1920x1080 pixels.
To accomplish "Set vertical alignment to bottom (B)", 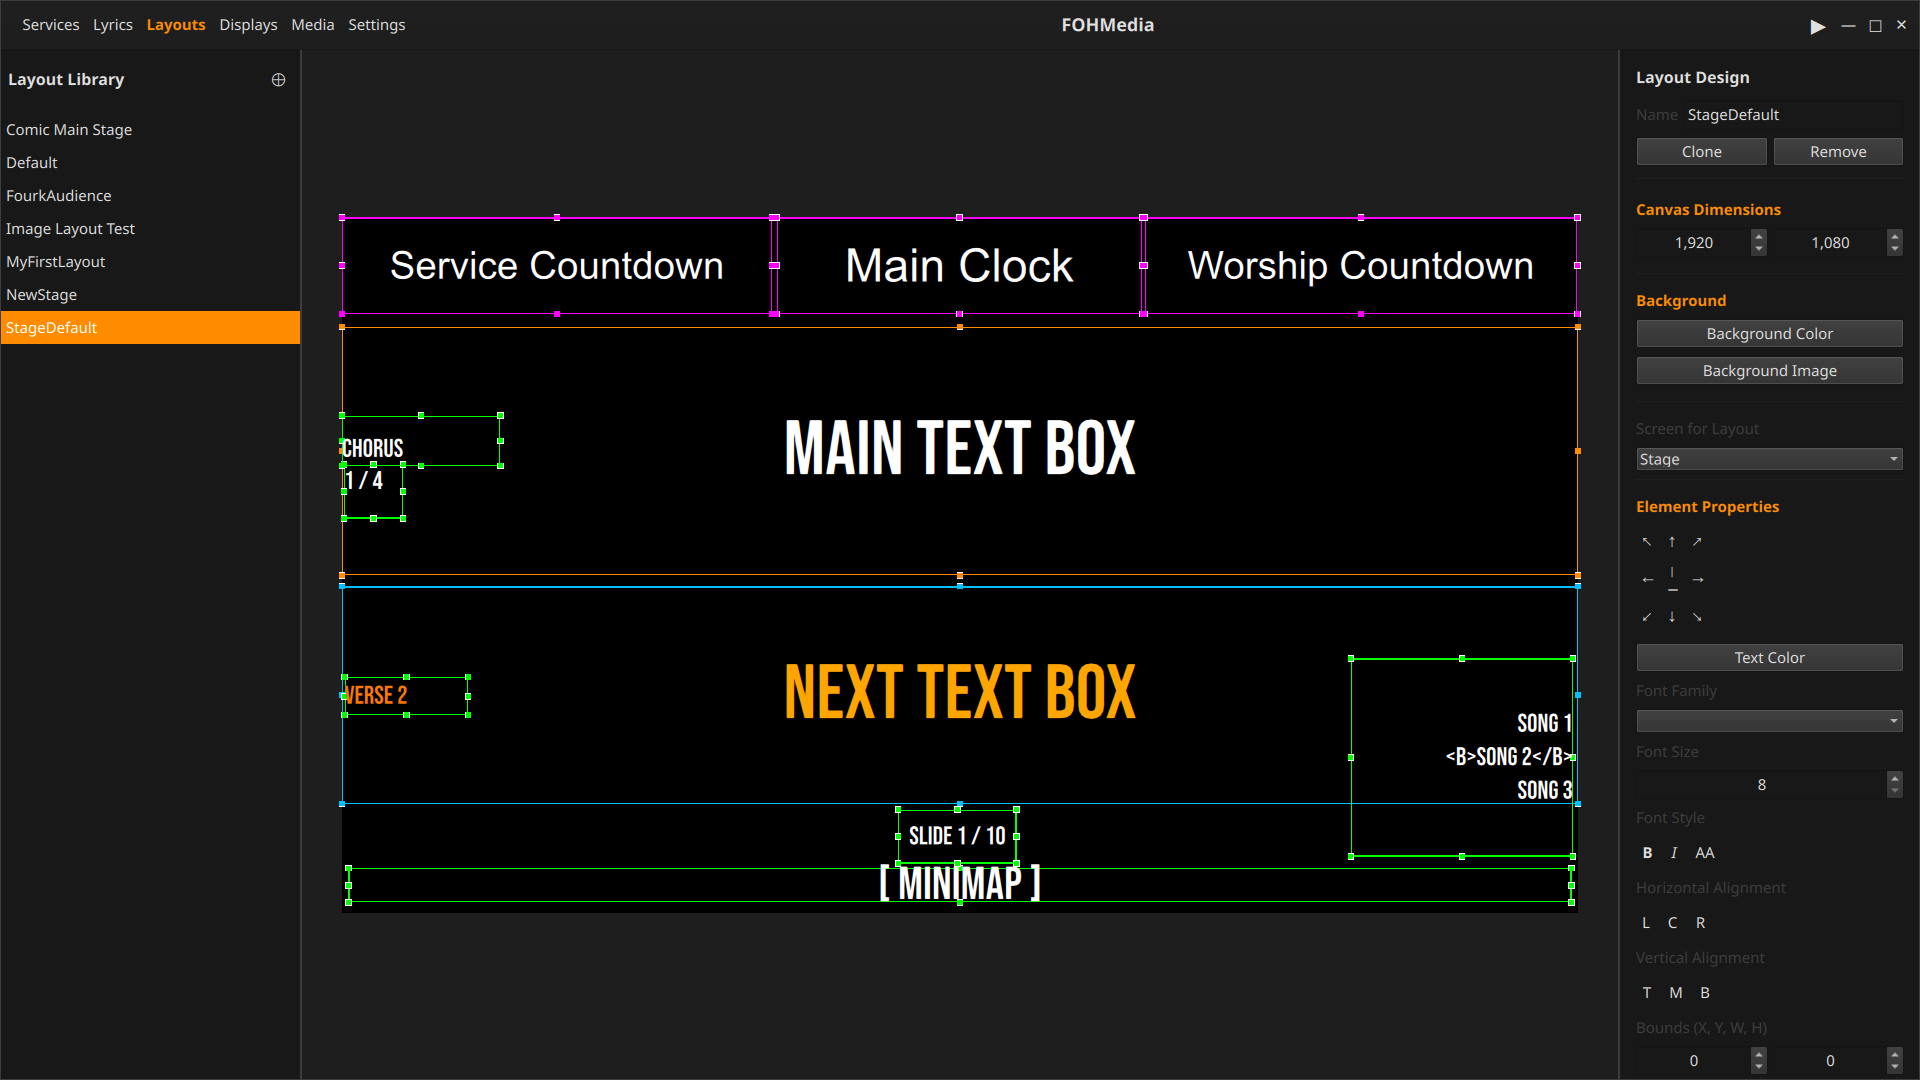I will pyautogui.click(x=1705, y=993).
